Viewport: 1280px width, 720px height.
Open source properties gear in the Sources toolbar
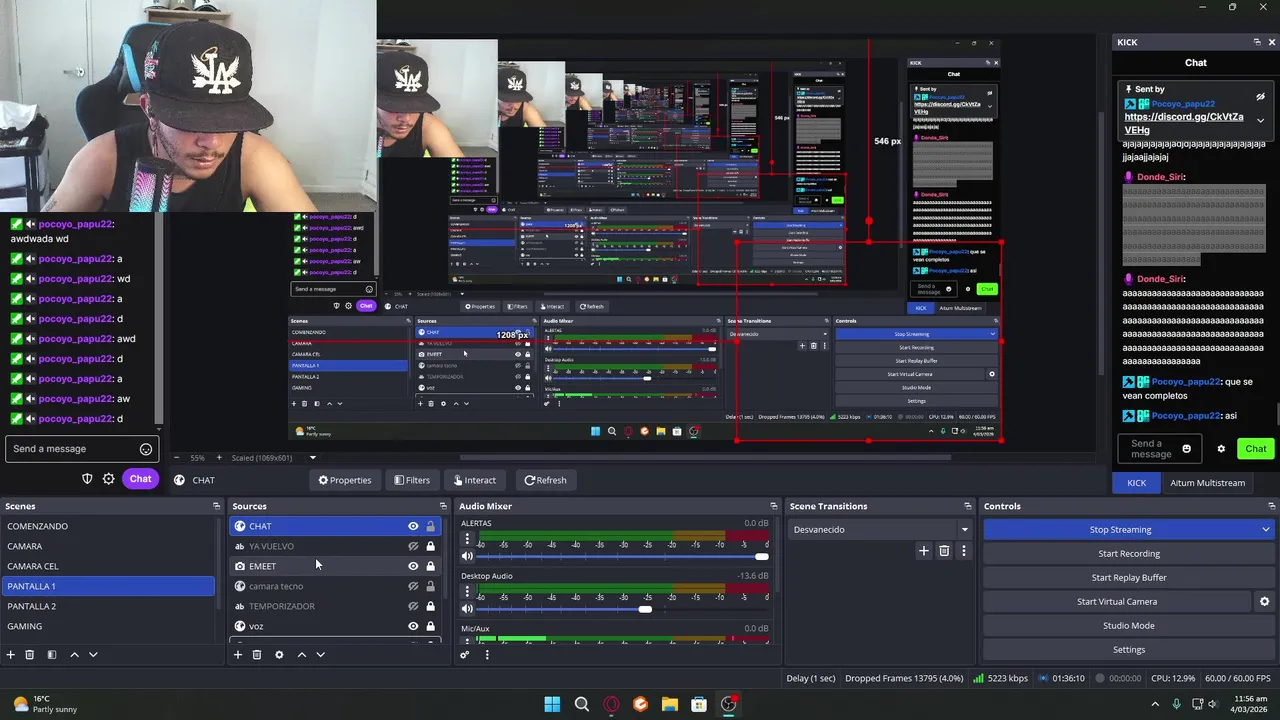pyautogui.click(x=279, y=654)
